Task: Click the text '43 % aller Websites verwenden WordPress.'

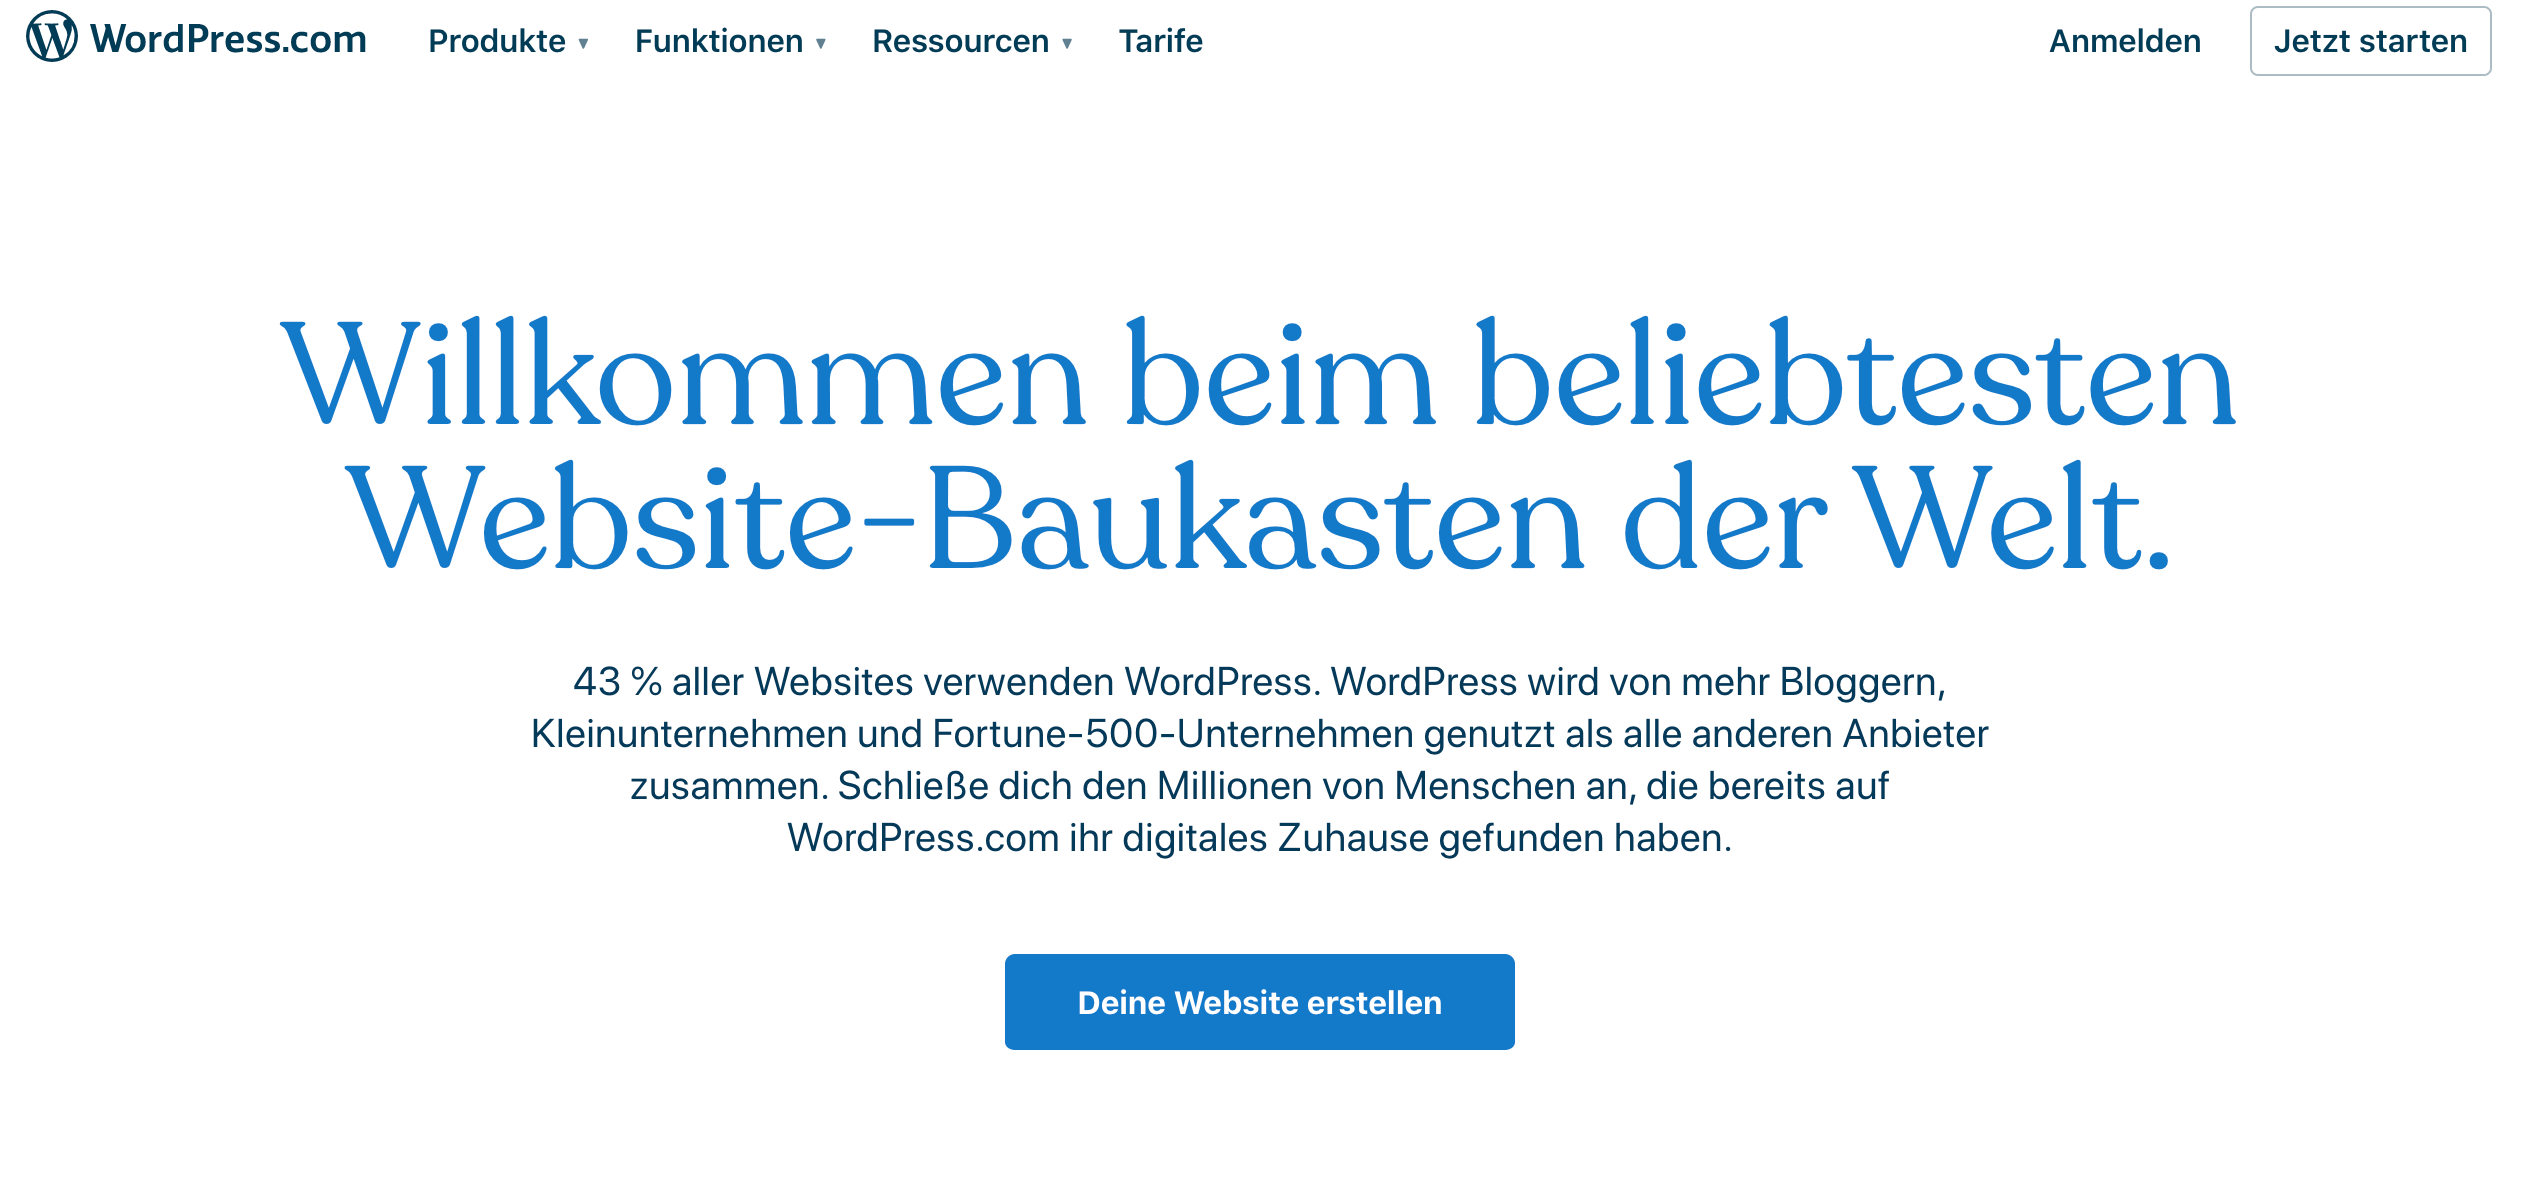Action: 946,682
